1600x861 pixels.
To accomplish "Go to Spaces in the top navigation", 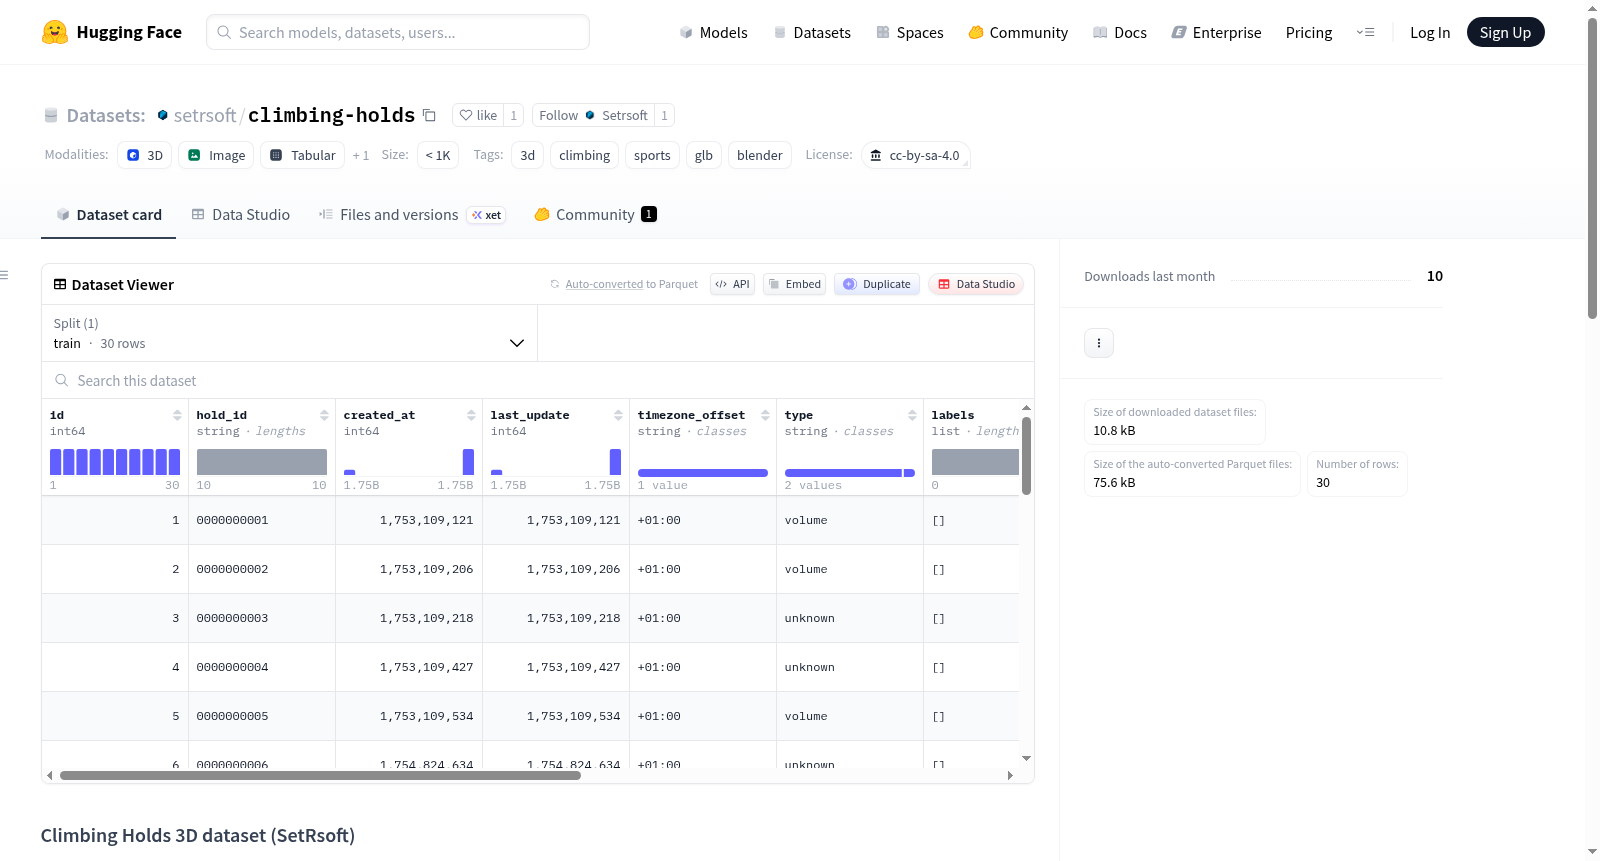I will coord(910,33).
